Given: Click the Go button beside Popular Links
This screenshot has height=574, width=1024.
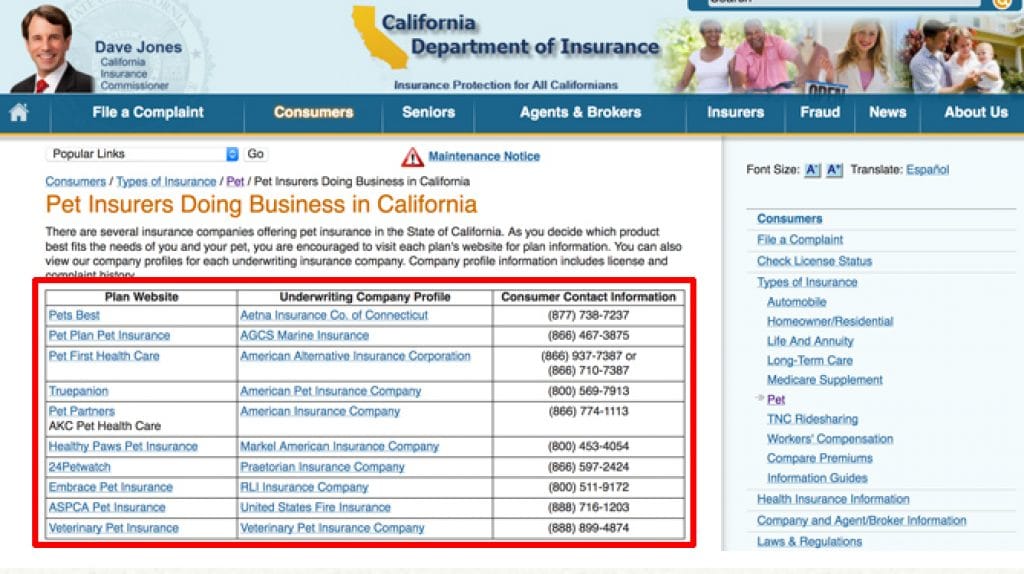Looking at the screenshot, I should point(255,154).
